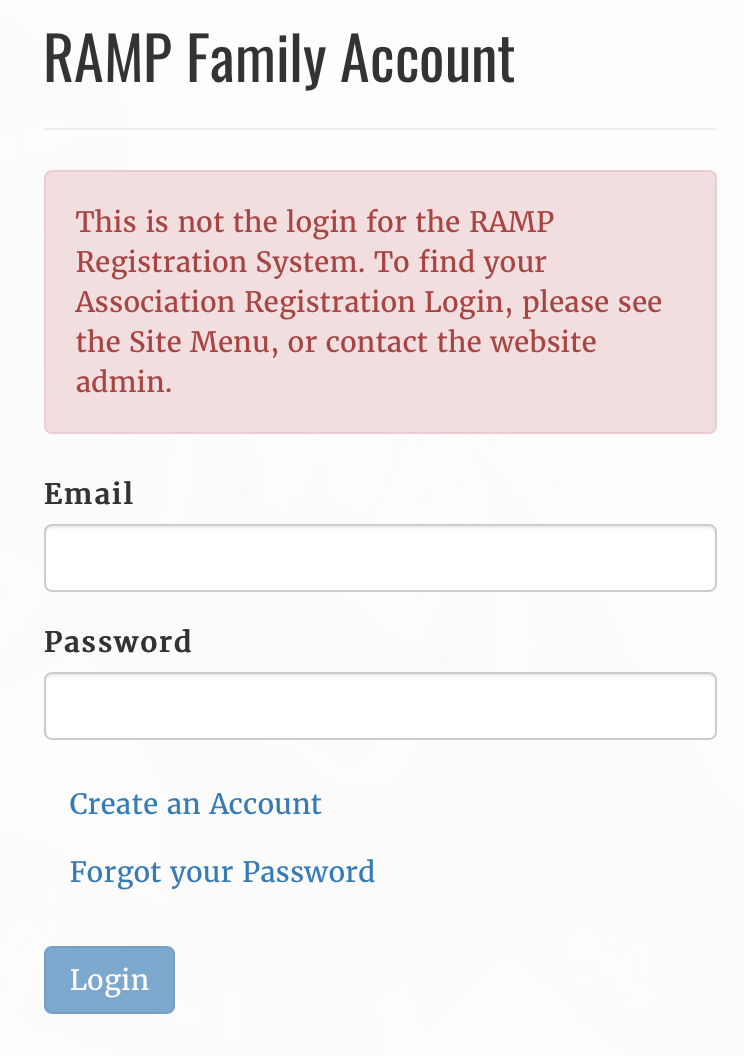The image size is (744, 1056).
Task: Click the Login button below the links
Action: click(109, 980)
